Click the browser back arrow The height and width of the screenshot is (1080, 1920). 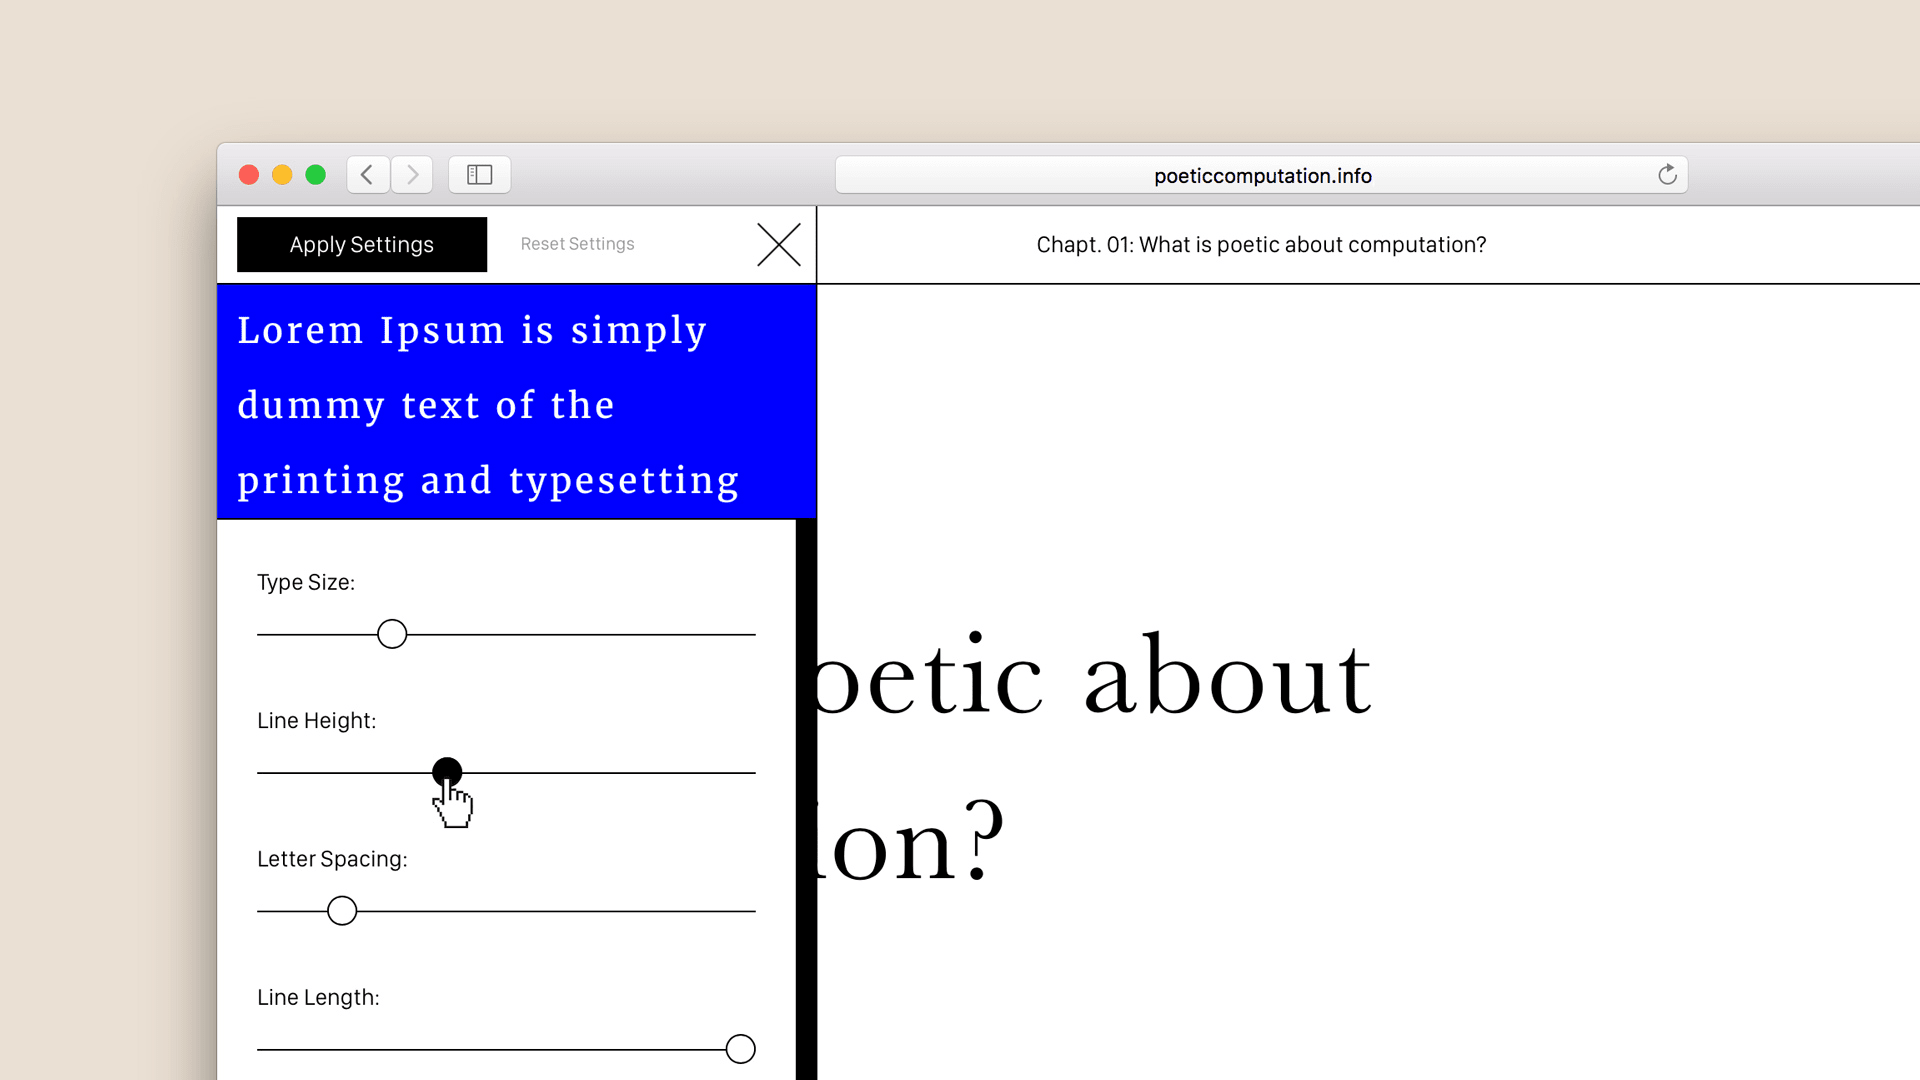[x=367, y=175]
